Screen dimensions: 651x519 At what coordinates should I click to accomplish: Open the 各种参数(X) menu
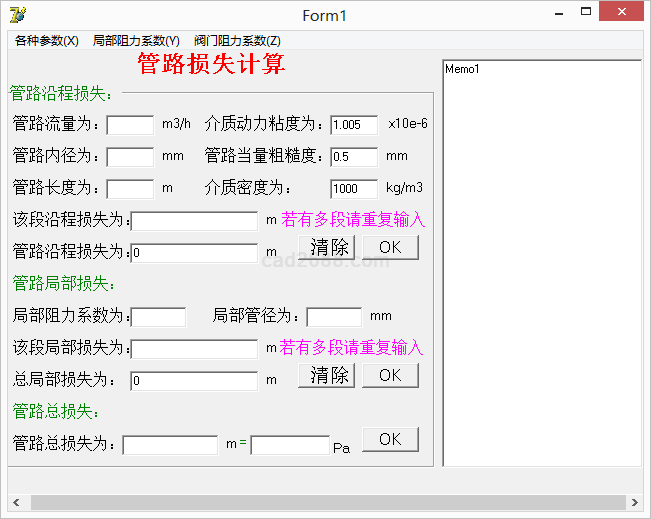click(46, 41)
